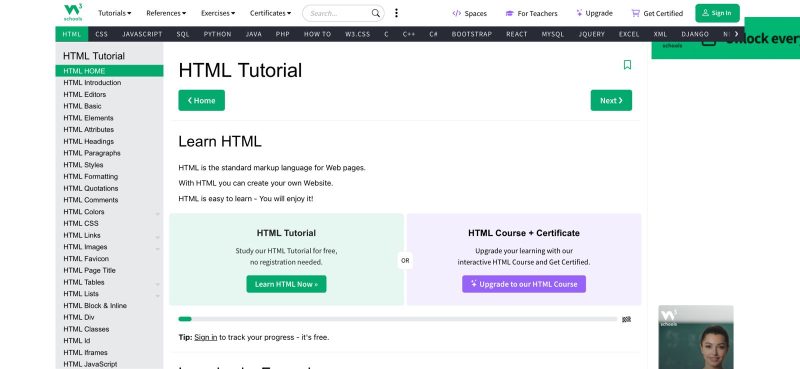
Task: Click the green Home button
Action: click(202, 101)
